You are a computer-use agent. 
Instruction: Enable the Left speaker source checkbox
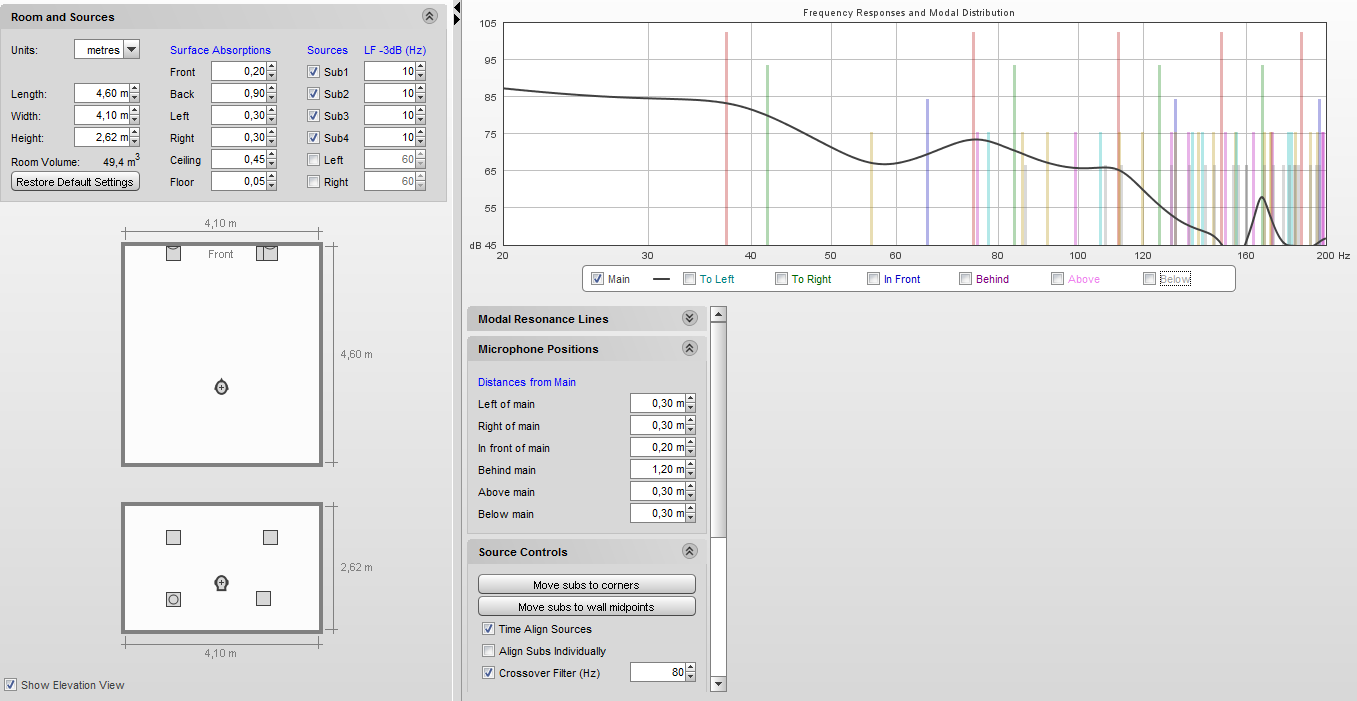pyautogui.click(x=314, y=160)
